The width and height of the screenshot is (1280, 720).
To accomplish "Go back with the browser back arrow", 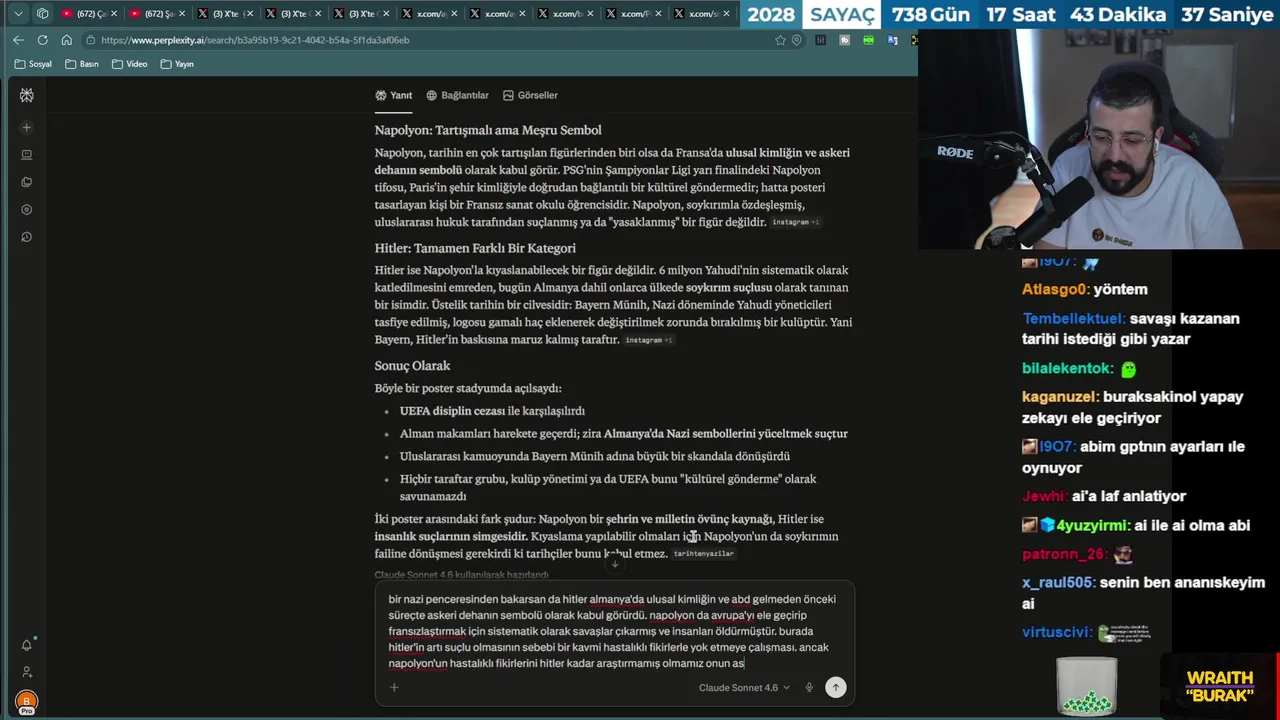I will [18, 40].
